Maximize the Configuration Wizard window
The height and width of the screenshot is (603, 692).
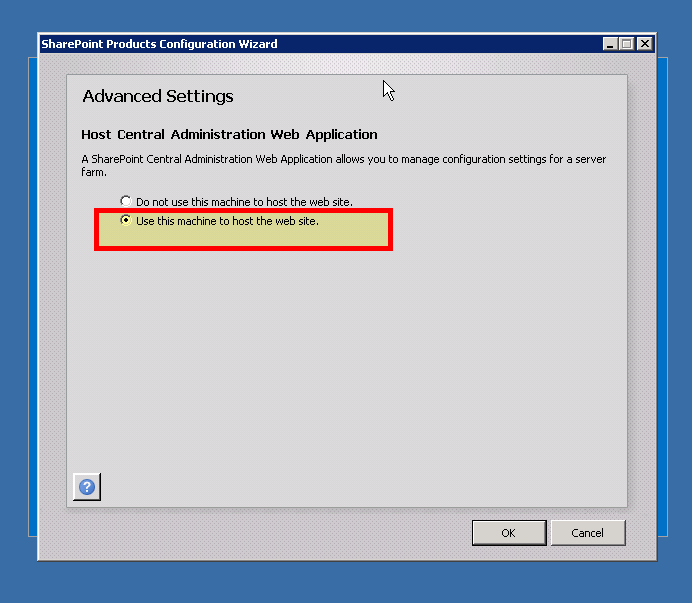(x=627, y=44)
